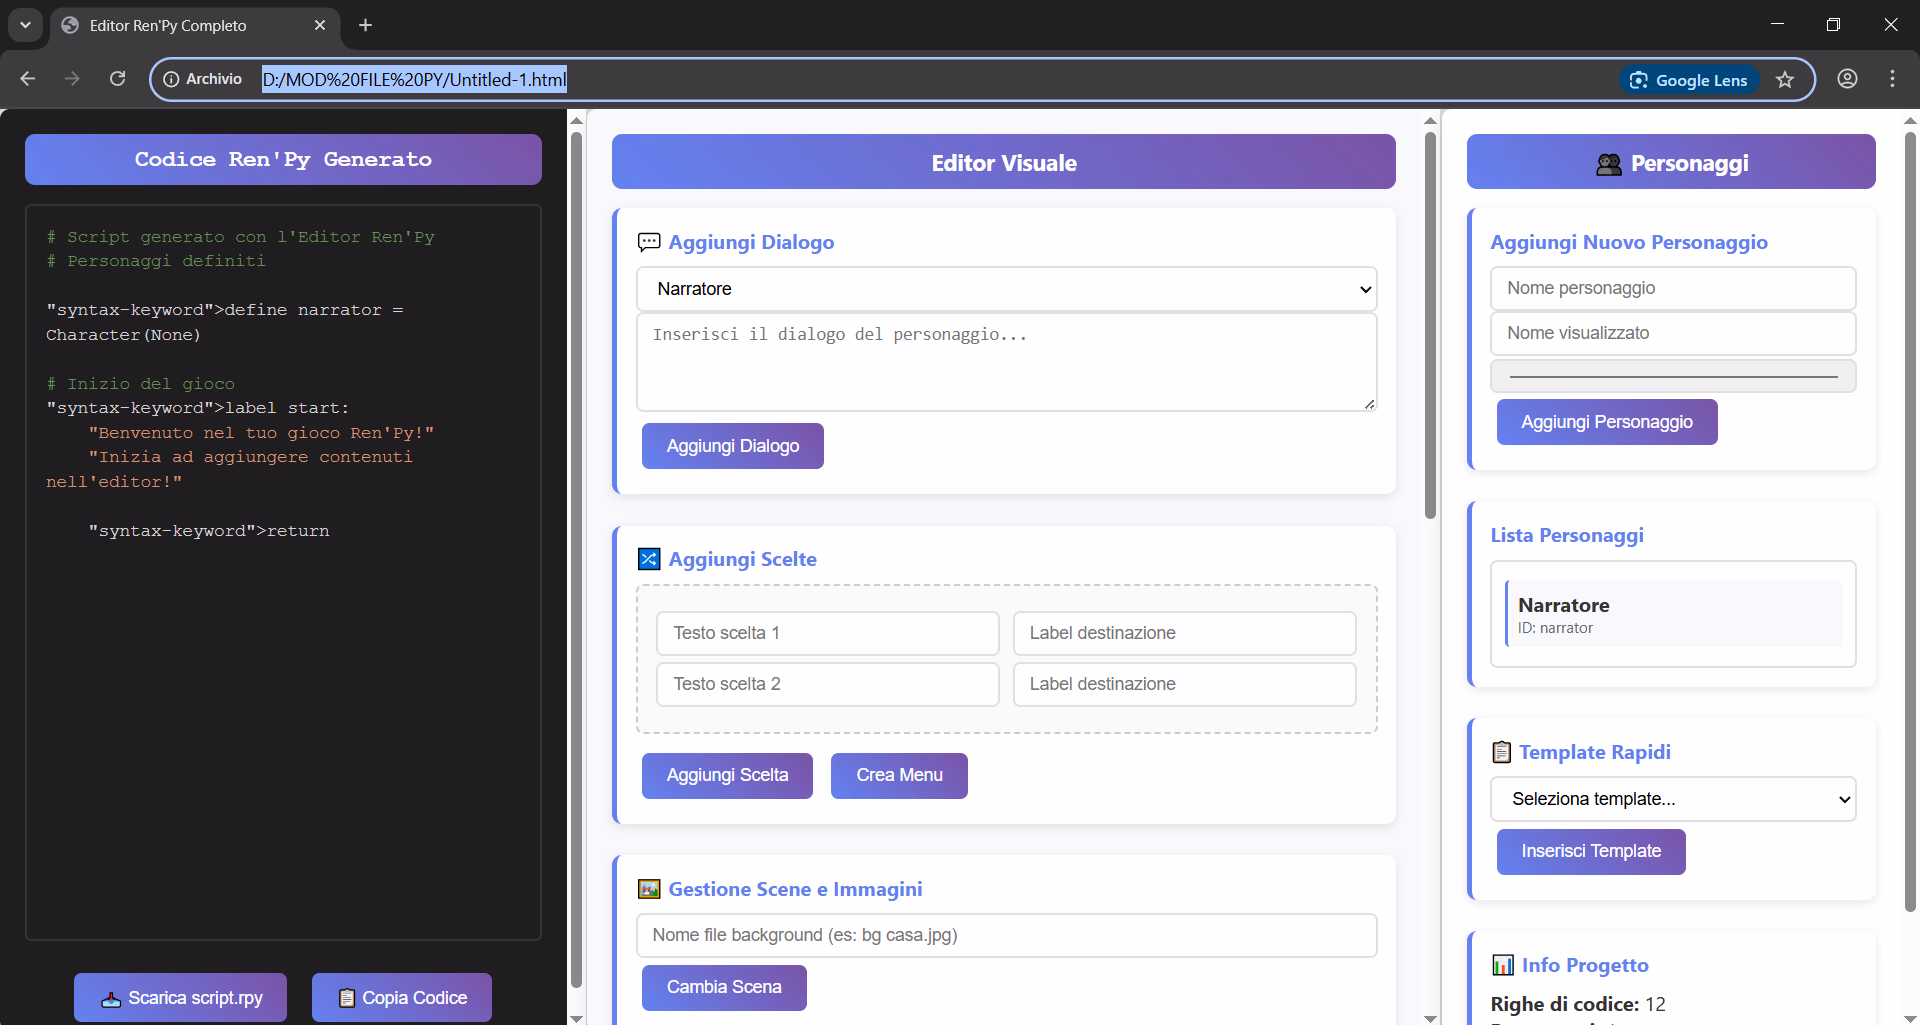The height and width of the screenshot is (1025, 1920).
Task: Open the Seleziona template dropdown
Action: tap(1673, 799)
